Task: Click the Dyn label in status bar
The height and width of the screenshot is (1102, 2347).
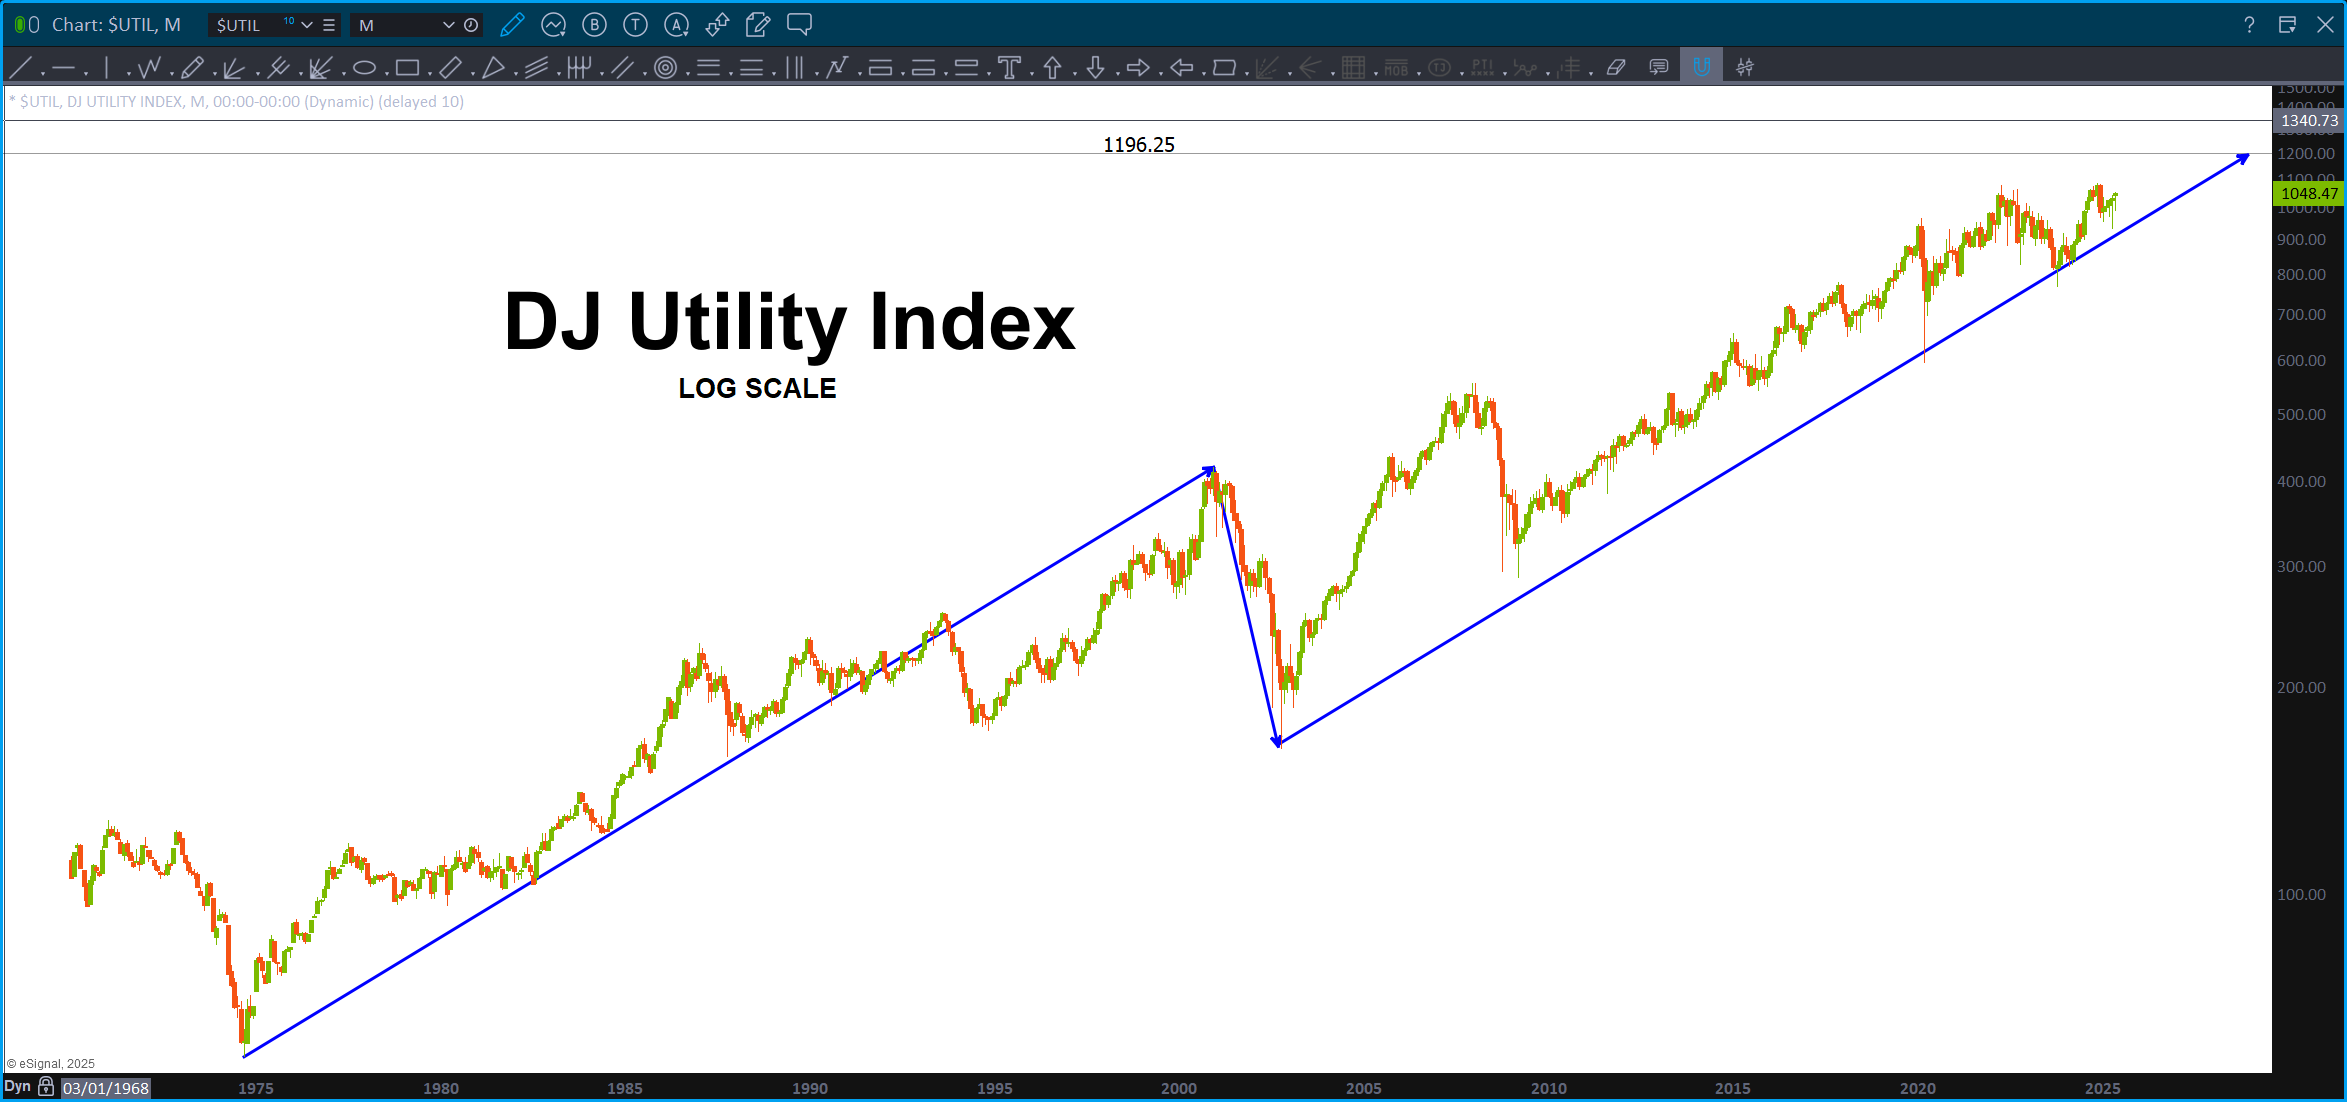Action: pos(18,1087)
